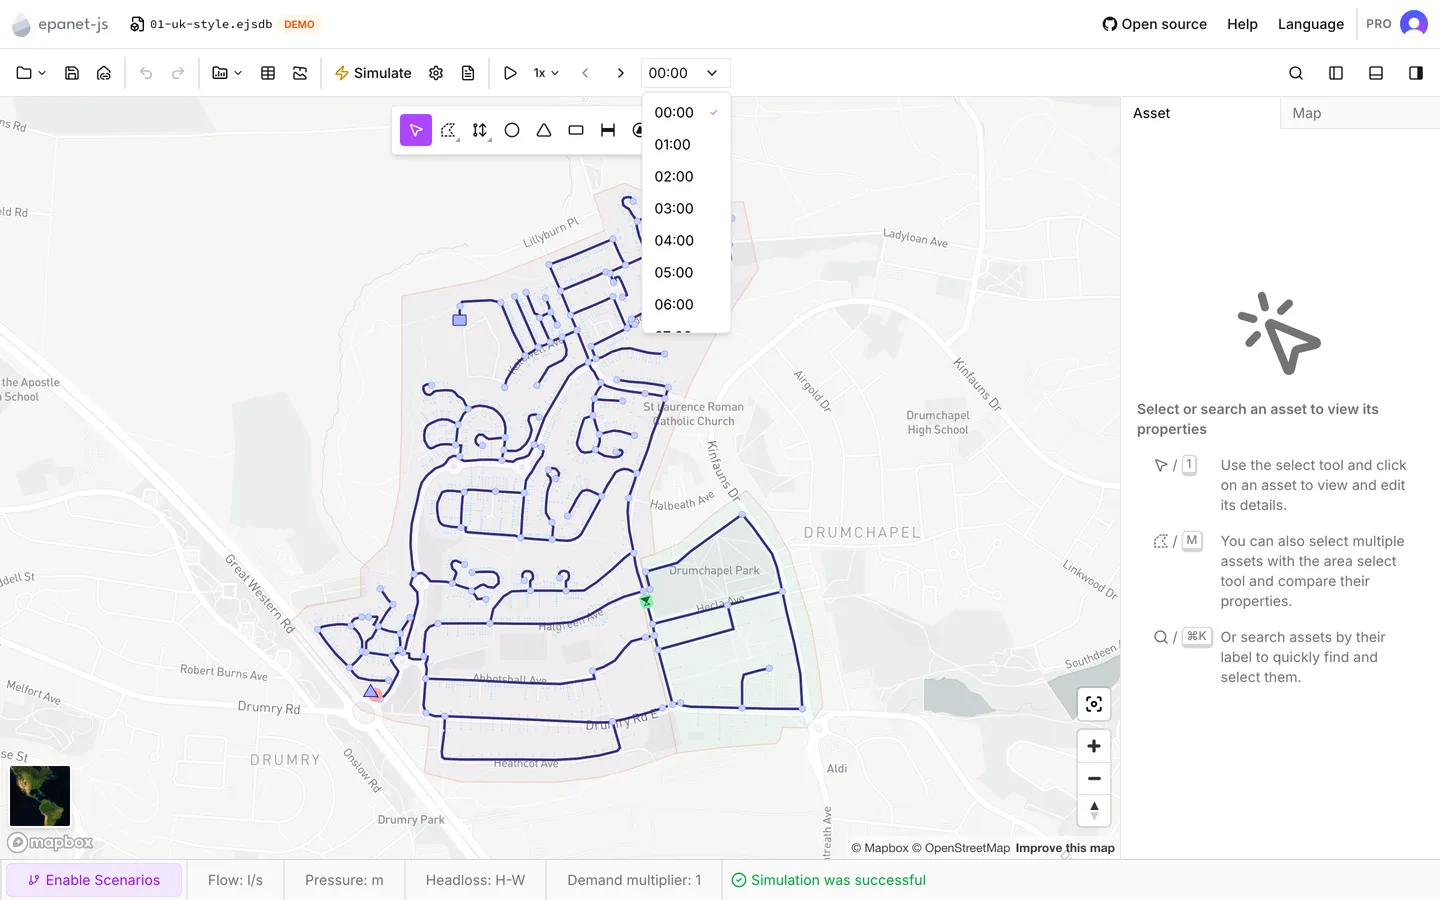Open the simulation report document icon
This screenshot has width=1440, height=900.
click(468, 73)
